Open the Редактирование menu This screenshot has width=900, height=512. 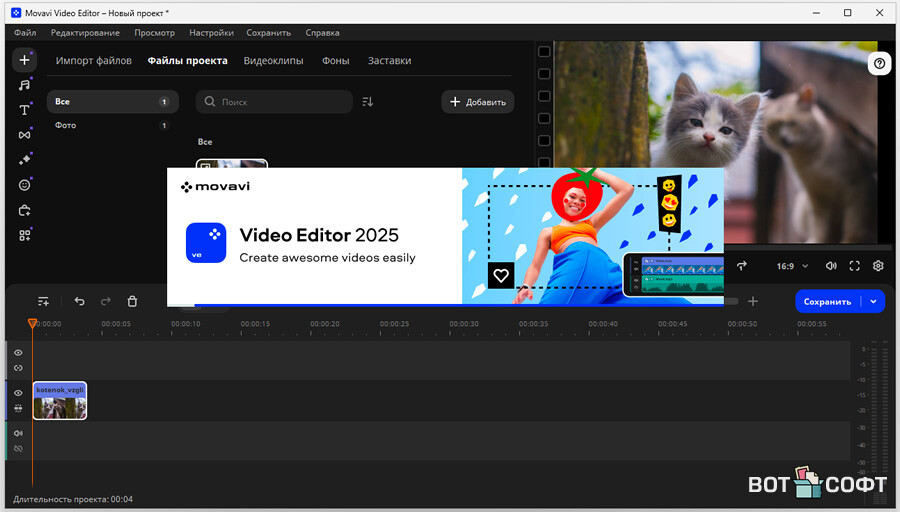pos(85,33)
